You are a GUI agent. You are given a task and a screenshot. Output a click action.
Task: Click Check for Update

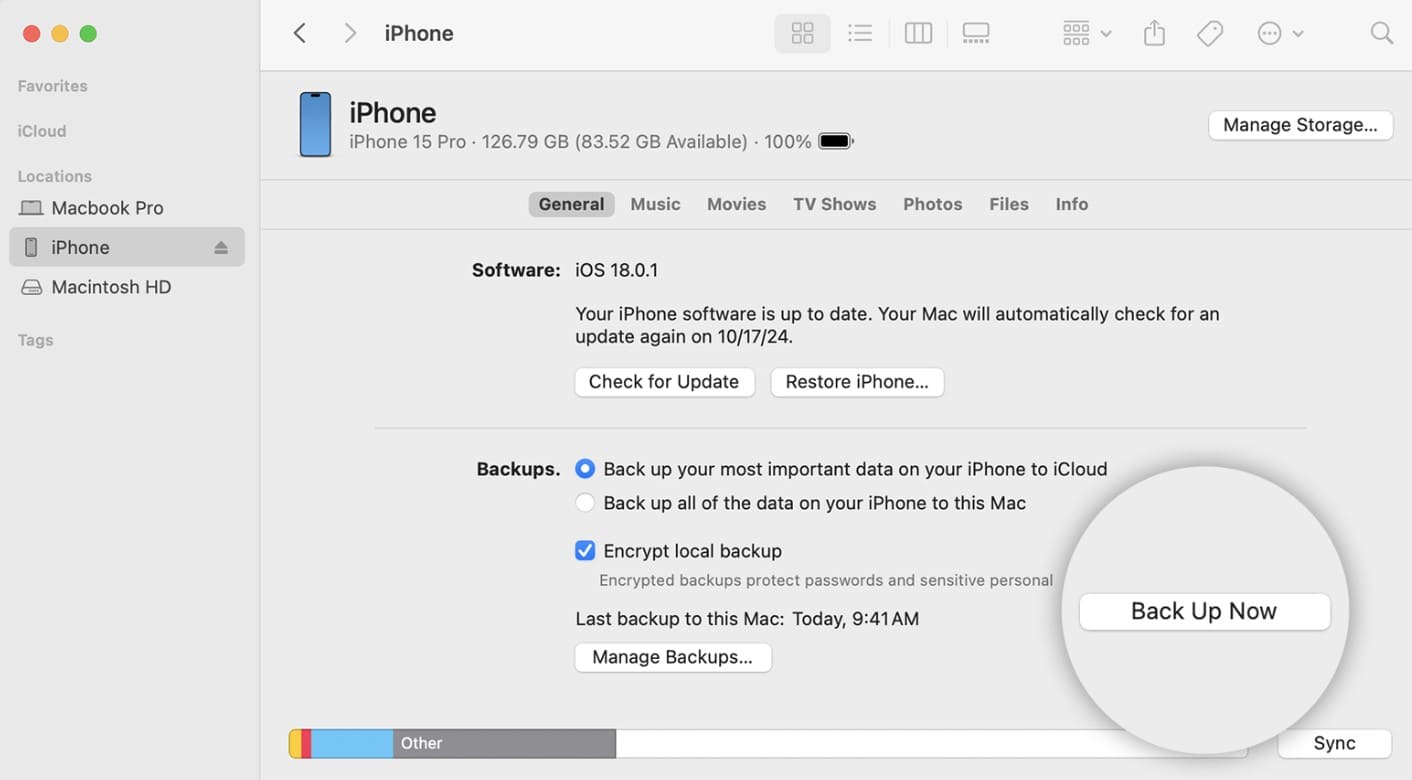[664, 382]
